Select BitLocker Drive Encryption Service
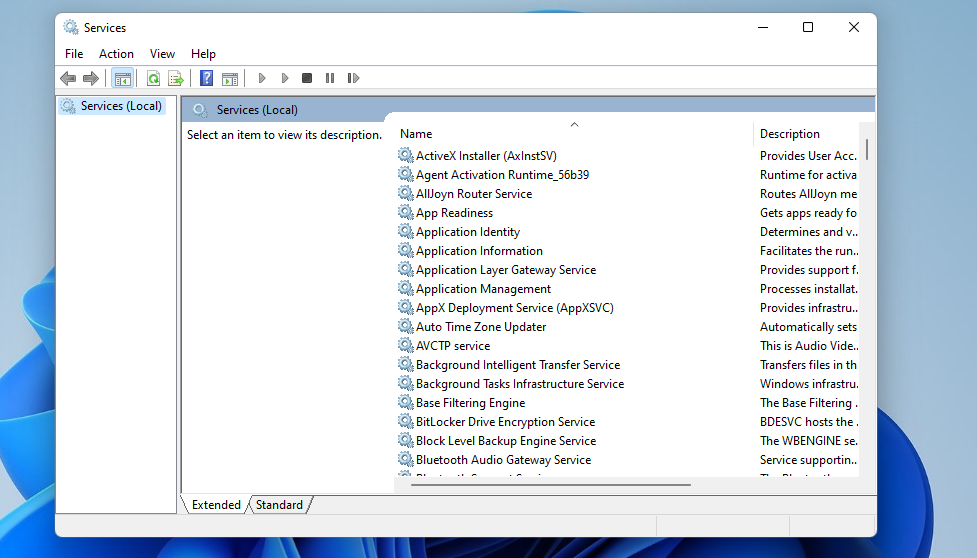This screenshot has height=558, width=977. 505,422
